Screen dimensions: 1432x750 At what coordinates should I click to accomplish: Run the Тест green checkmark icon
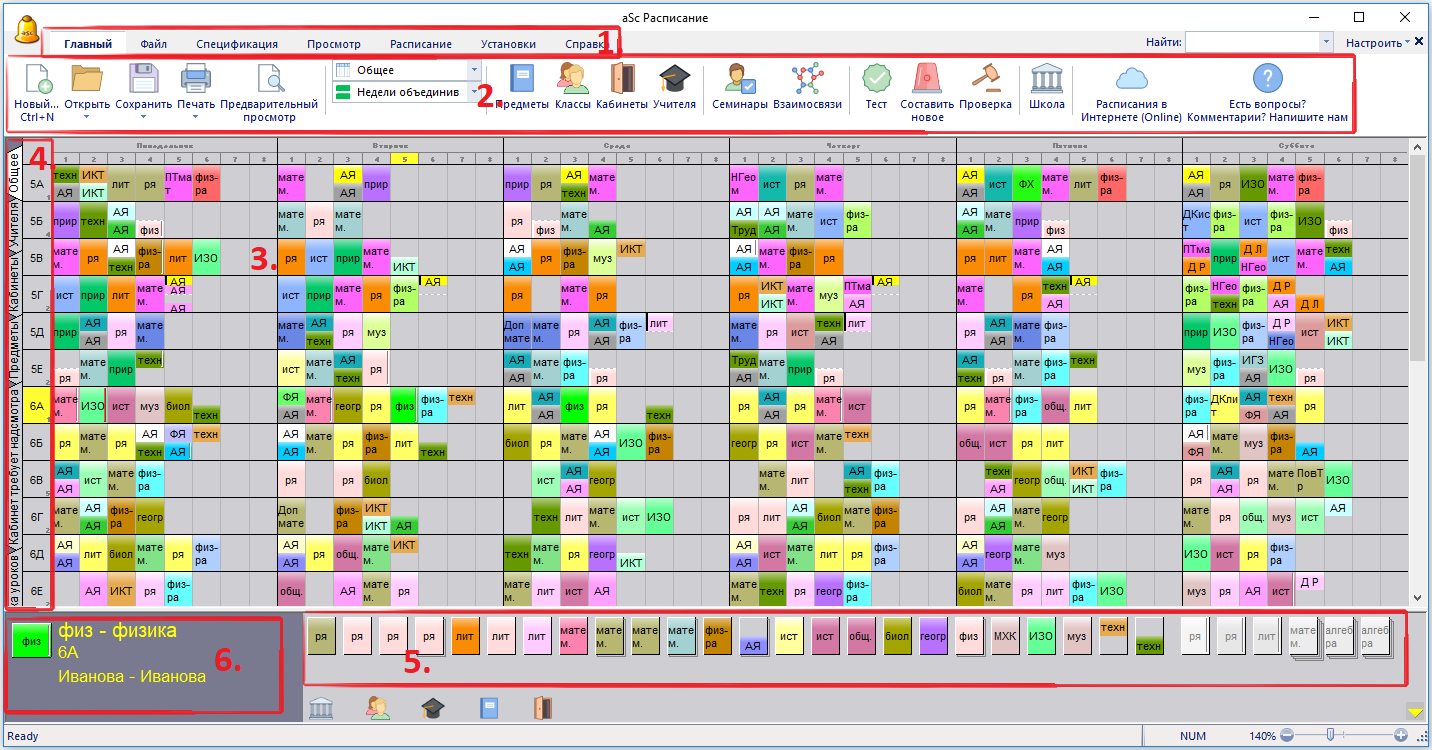tap(876, 80)
